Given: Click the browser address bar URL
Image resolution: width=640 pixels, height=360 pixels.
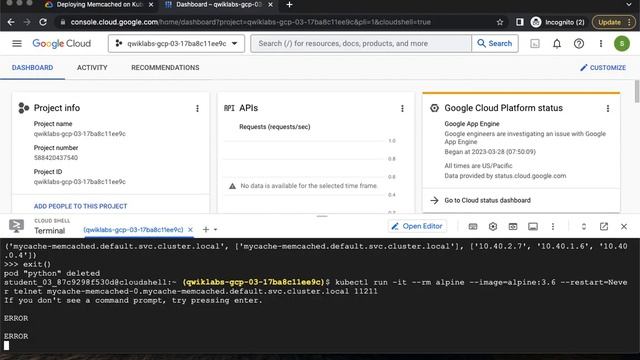Looking at the screenshot, I should point(250,22).
